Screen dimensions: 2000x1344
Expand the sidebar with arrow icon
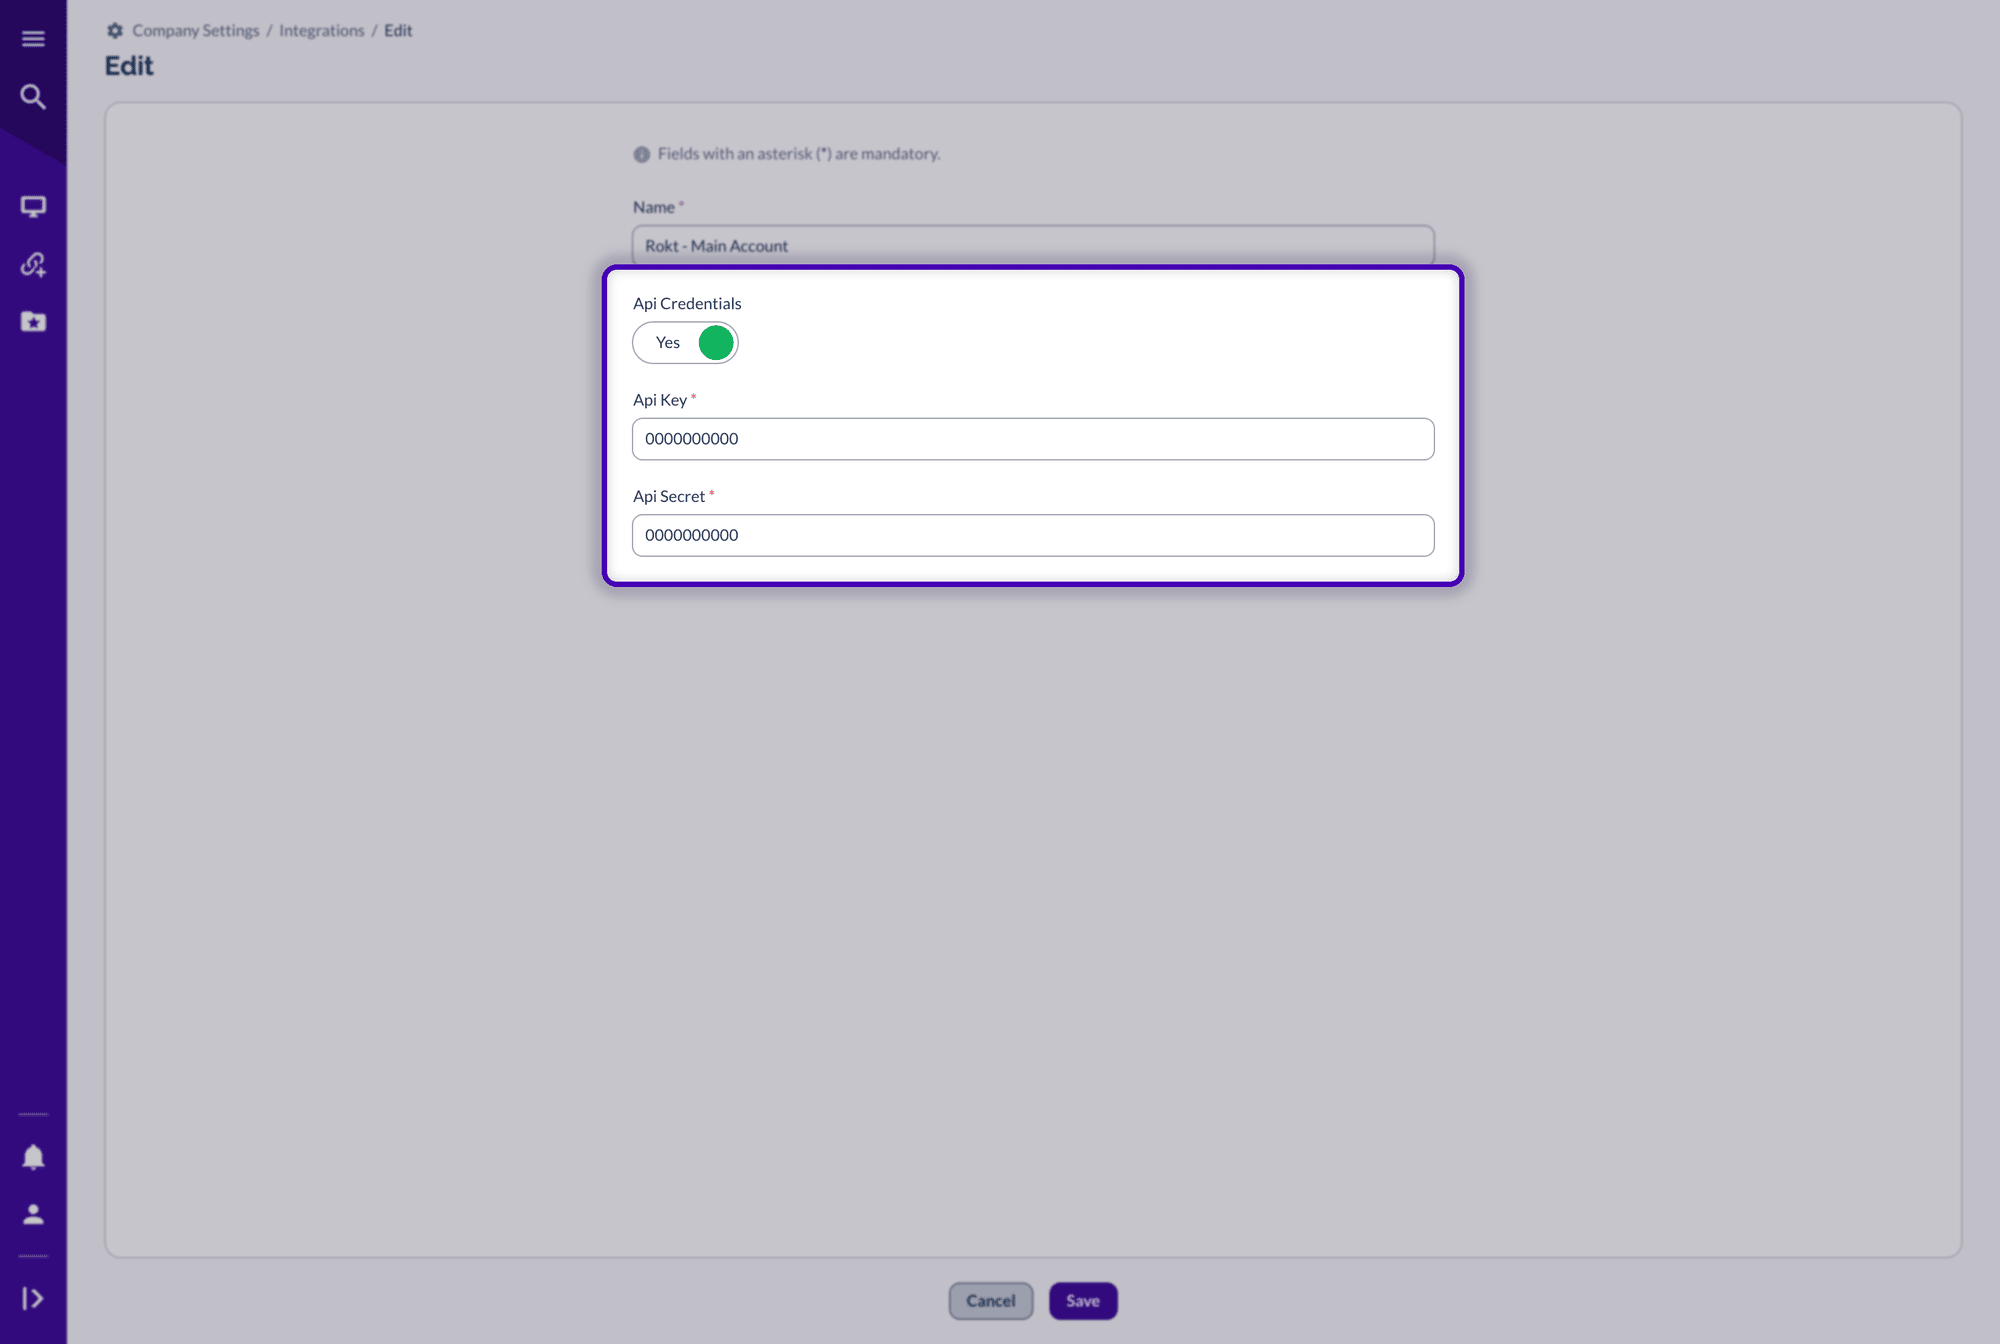[x=33, y=1298]
